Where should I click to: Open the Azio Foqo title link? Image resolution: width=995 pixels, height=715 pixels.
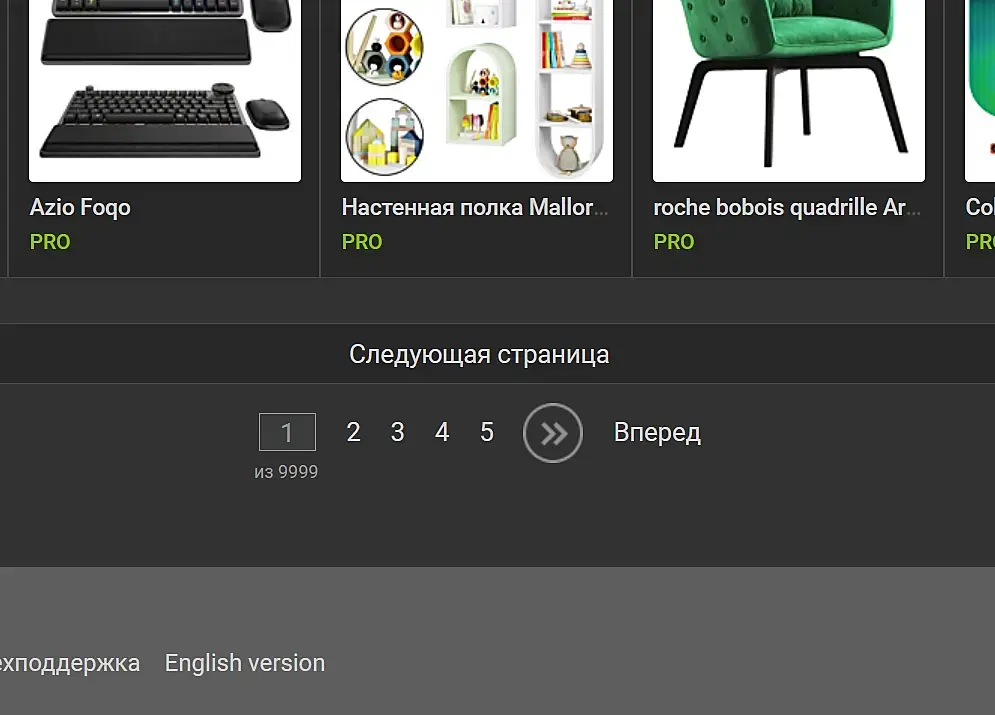point(80,207)
